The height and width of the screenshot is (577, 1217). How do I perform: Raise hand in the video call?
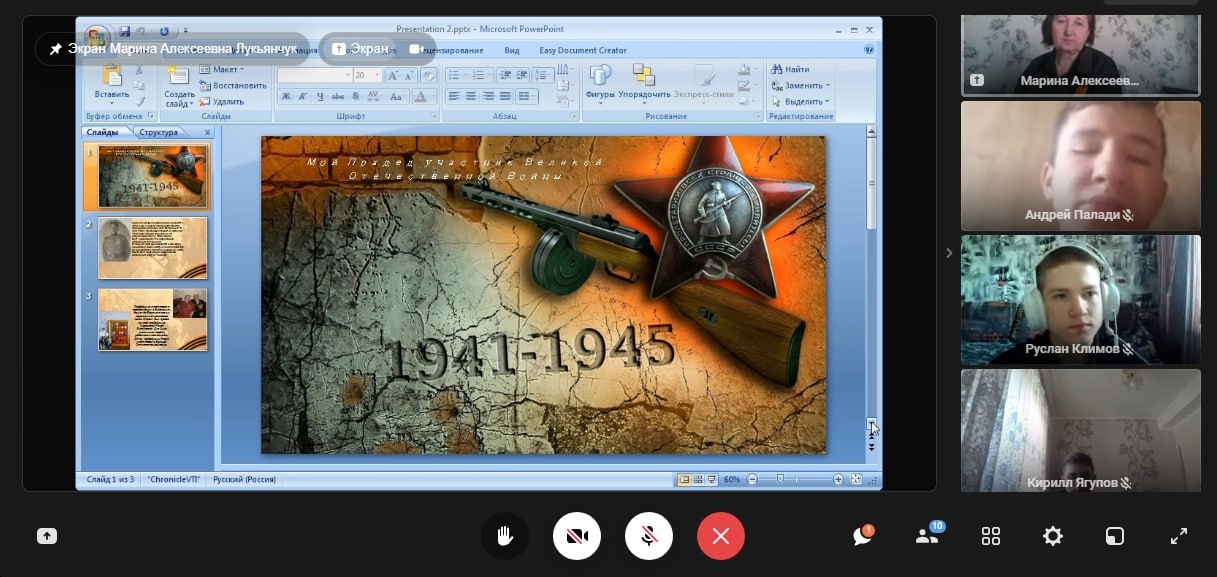point(505,536)
